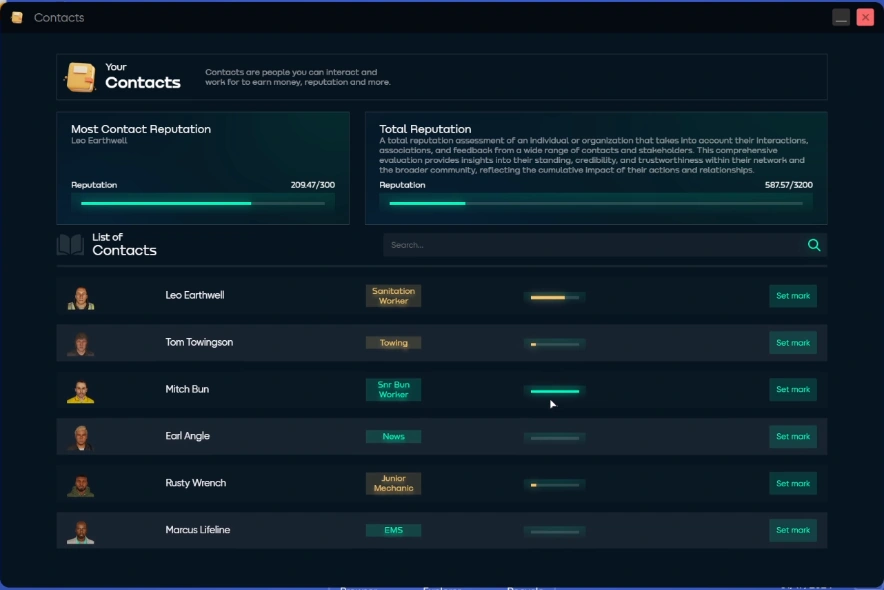Select the Mitch Bun name text
The width and height of the screenshot is (884, 590).
pos(187,389)
